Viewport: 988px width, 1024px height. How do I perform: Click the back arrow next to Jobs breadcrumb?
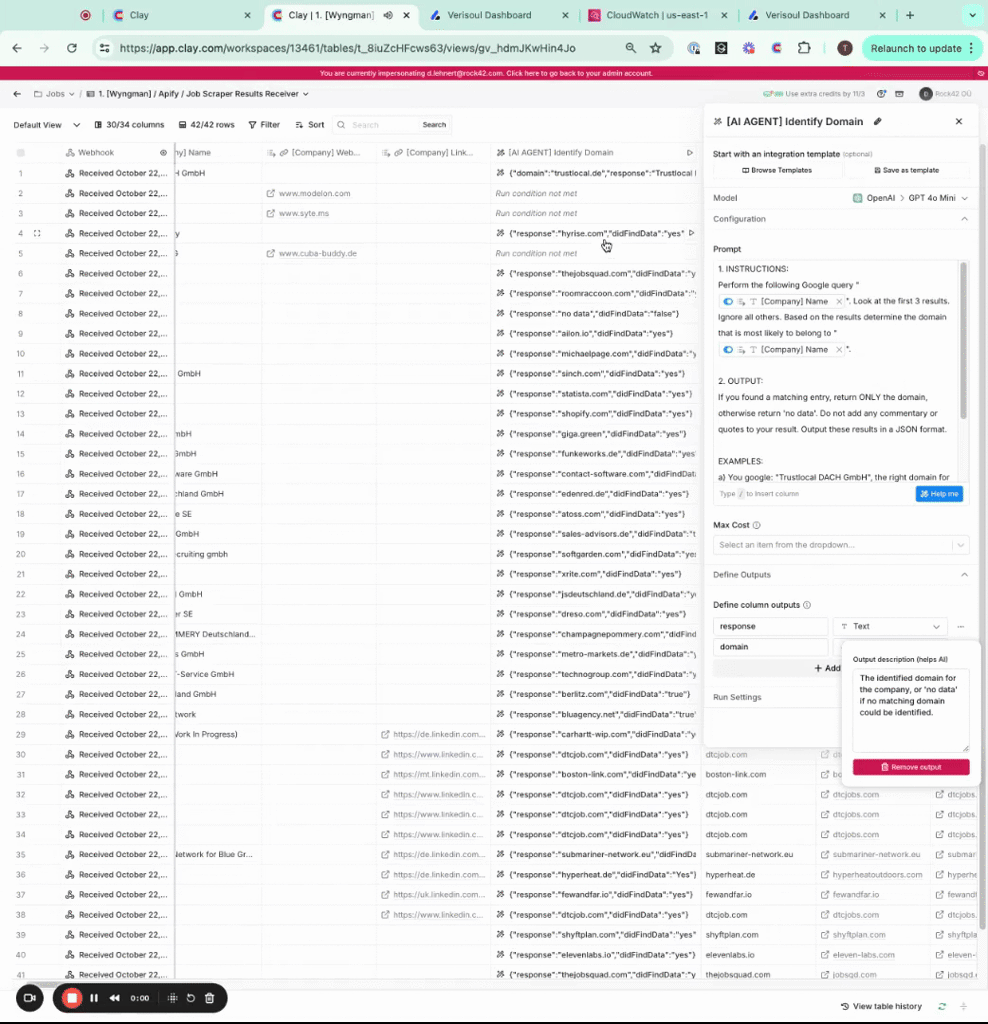coord(17,94)
